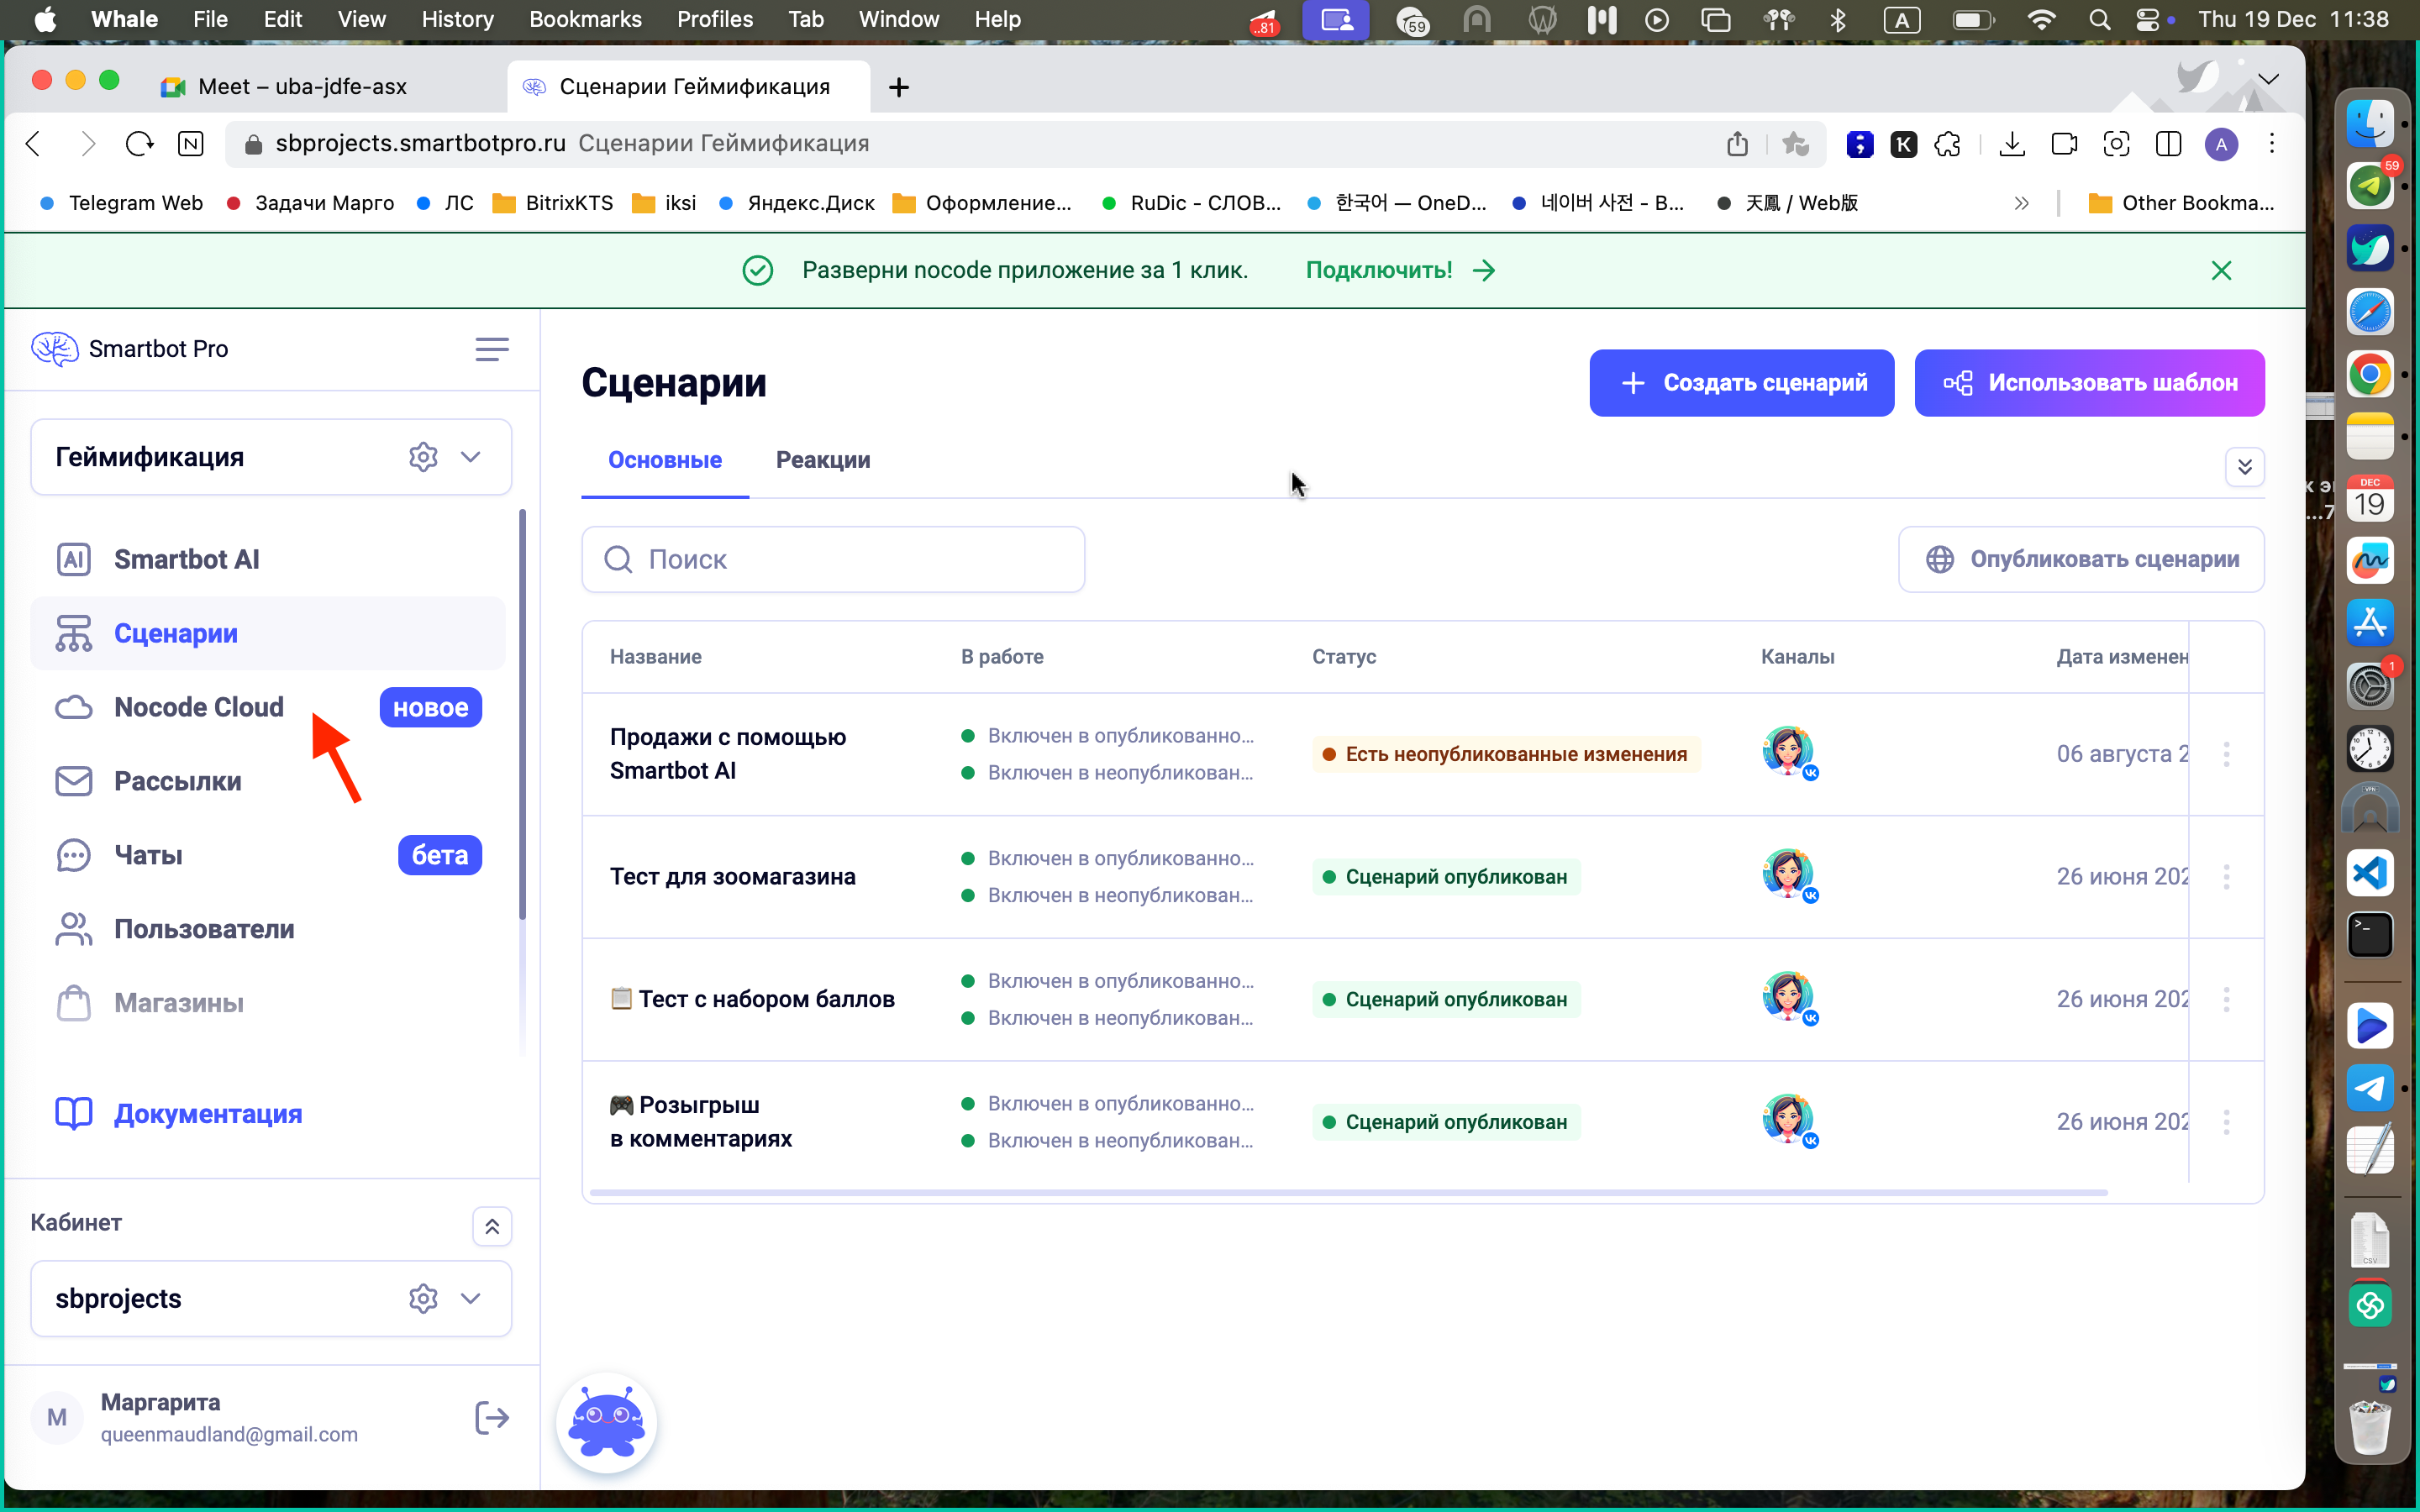Screen dimensions: 2420x1512
Task: Open Visual Studio Code from the Dock
Action: 2370,873
